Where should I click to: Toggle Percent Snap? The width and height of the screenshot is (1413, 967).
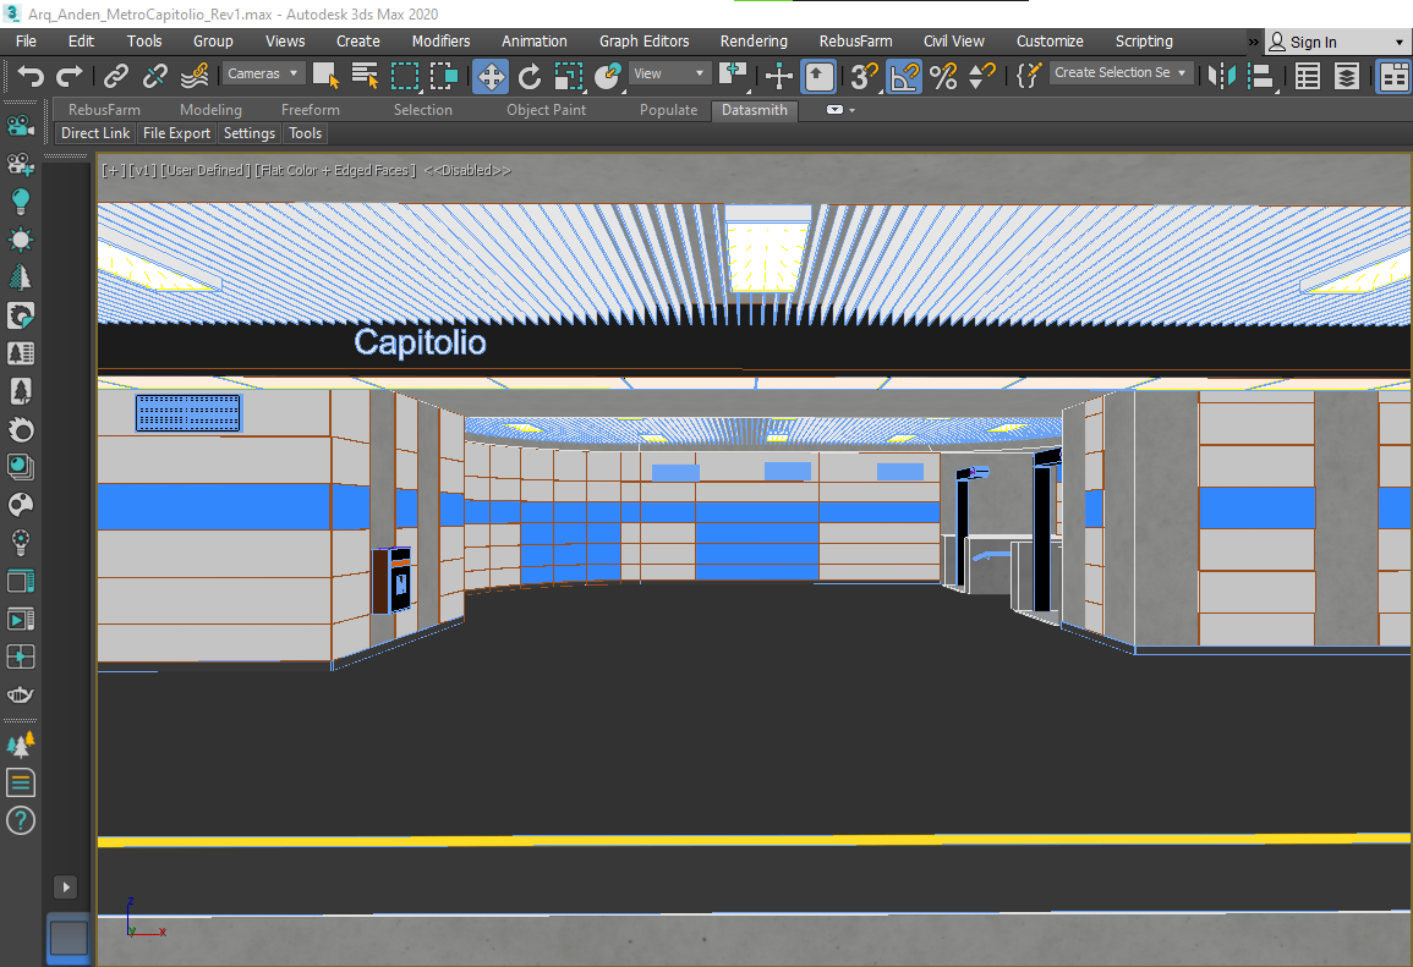[943, 76]
